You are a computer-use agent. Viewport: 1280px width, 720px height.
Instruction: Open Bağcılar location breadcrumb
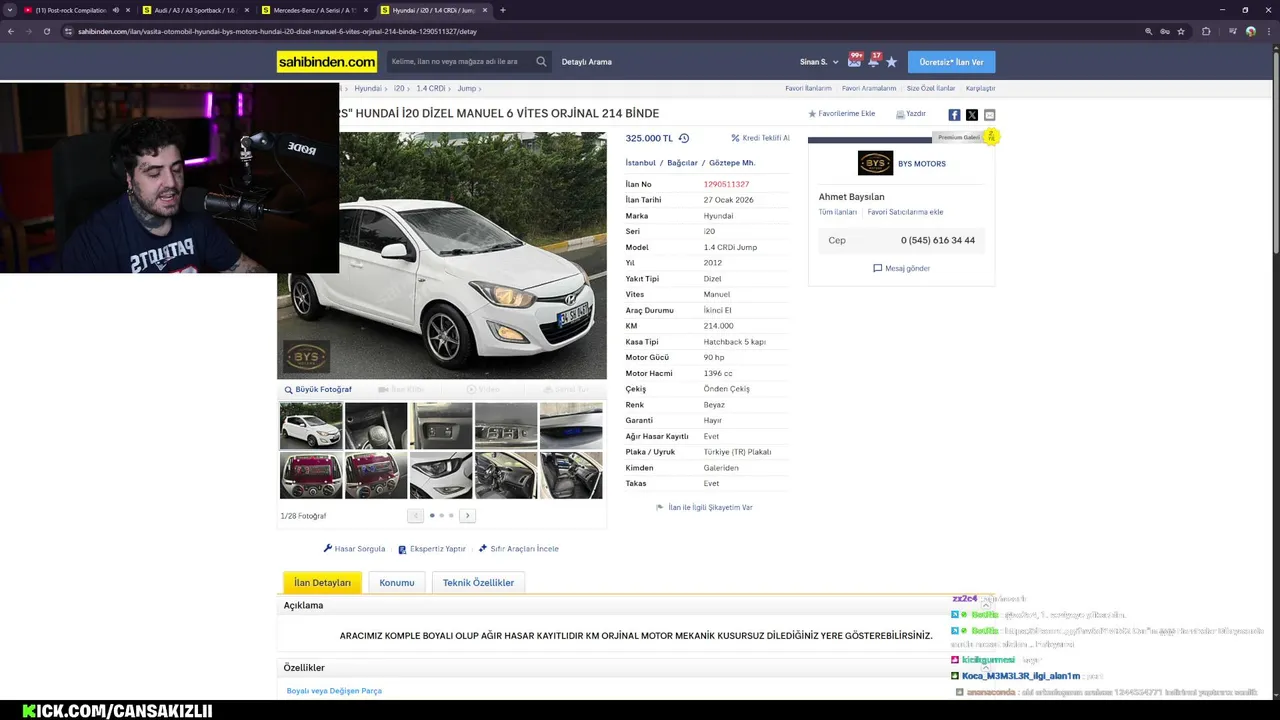[682, 163]
